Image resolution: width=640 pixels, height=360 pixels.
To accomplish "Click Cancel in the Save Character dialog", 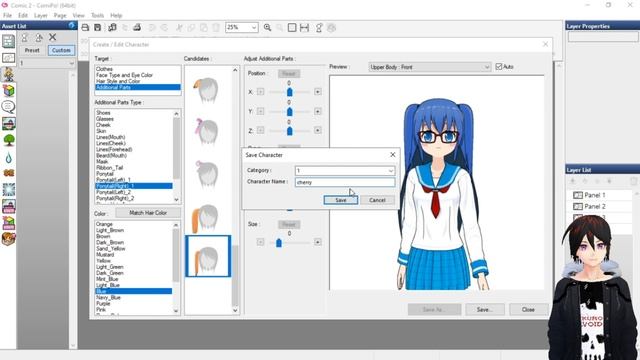I will (377, 200).
